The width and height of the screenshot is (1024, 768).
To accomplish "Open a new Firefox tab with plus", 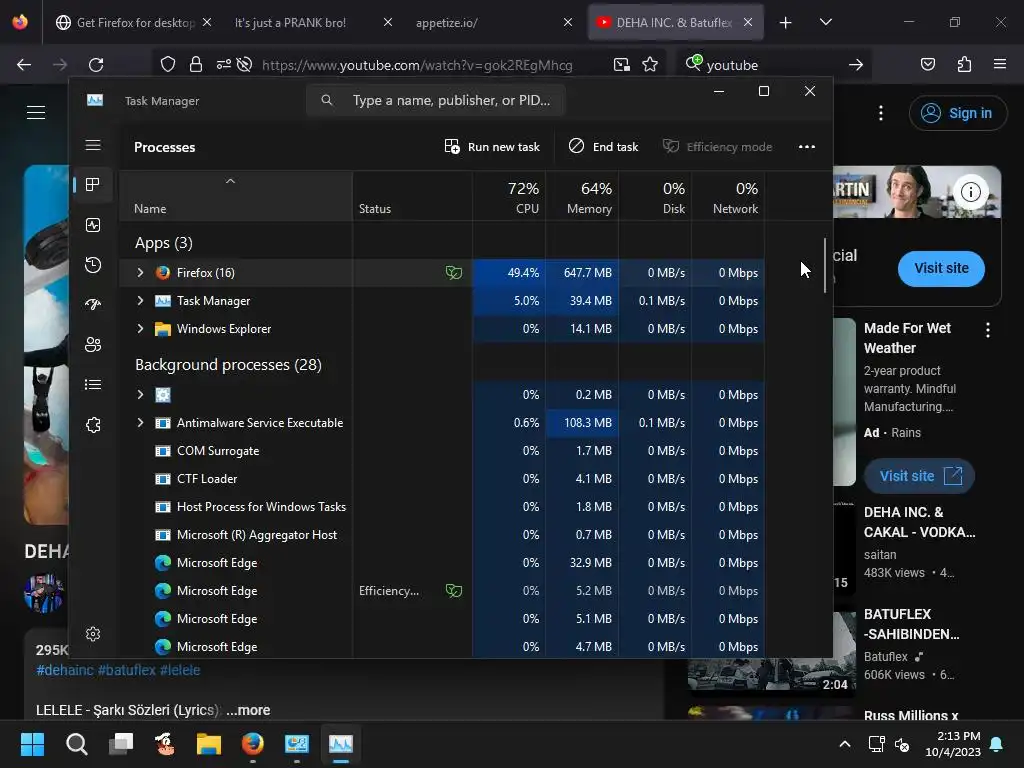I will (x=786, y=23).
